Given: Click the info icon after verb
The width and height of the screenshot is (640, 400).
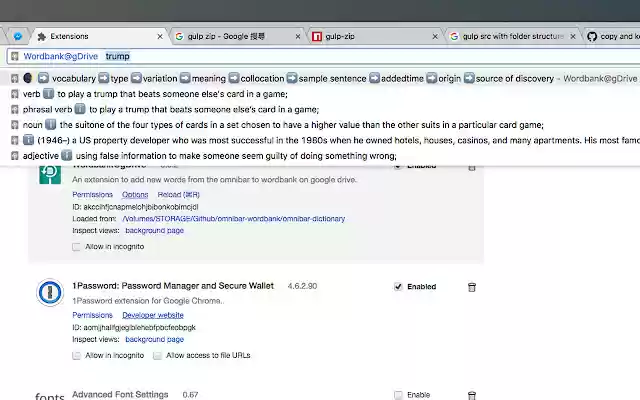Looking at the screenshot, I should pyautogui.click(x=49, y=94).
